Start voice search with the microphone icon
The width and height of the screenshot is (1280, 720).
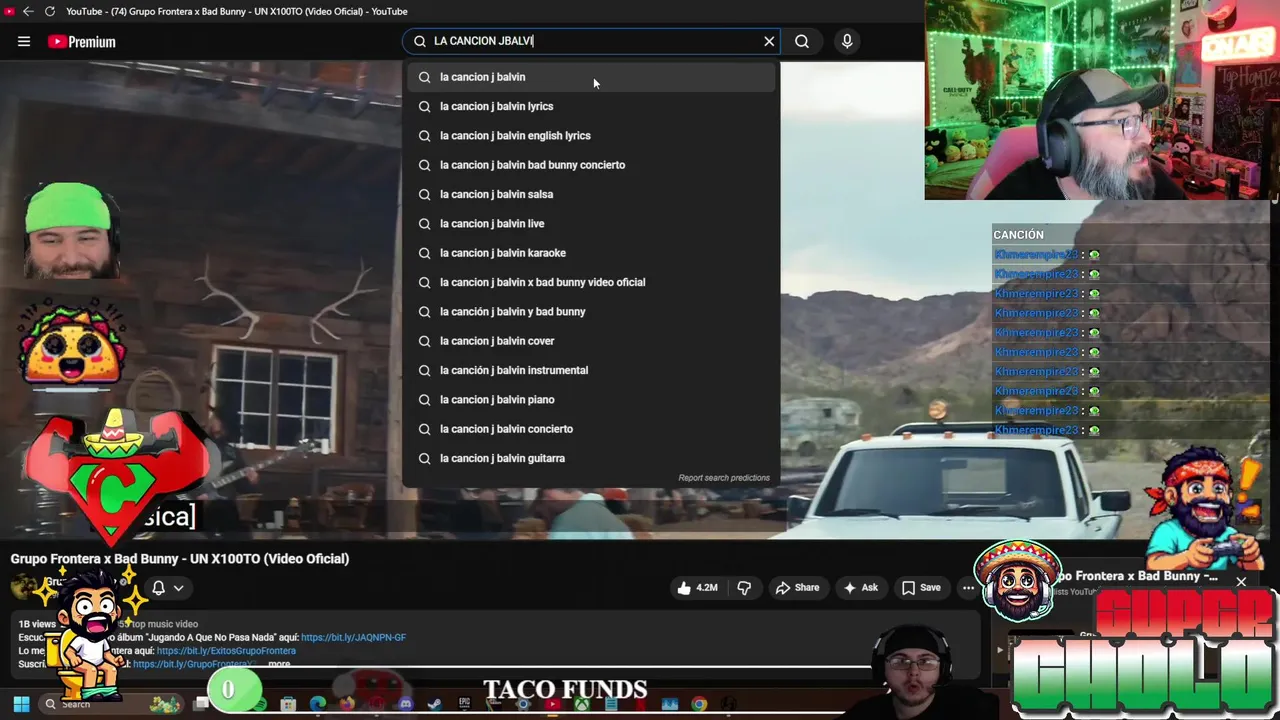pyautogui.click(x=847, y=41)
